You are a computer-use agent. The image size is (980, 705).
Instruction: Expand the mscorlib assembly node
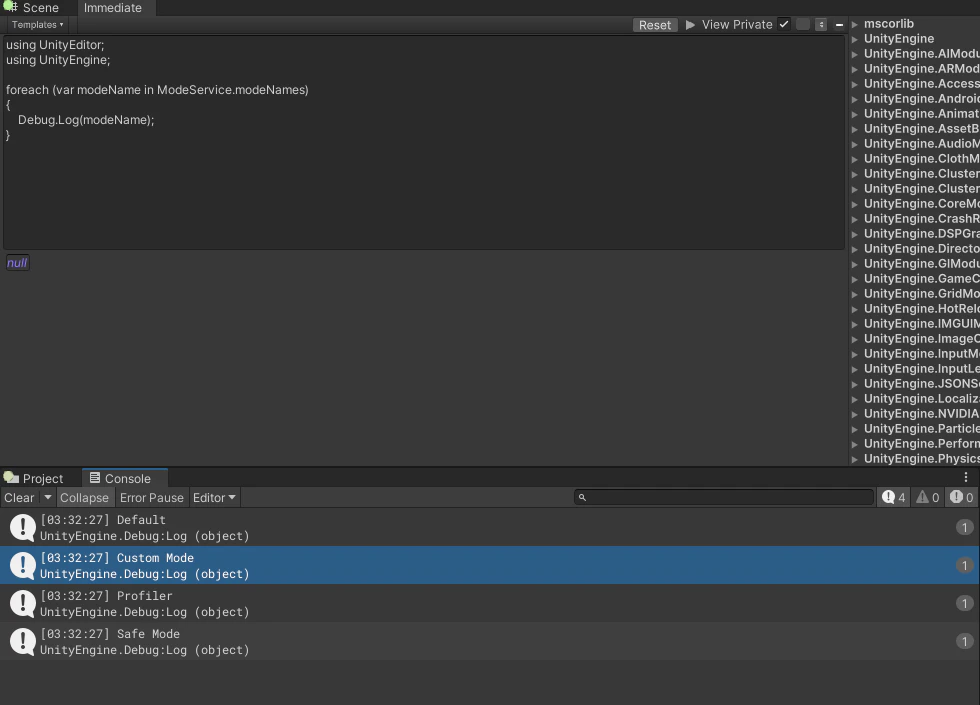[854, 24]
